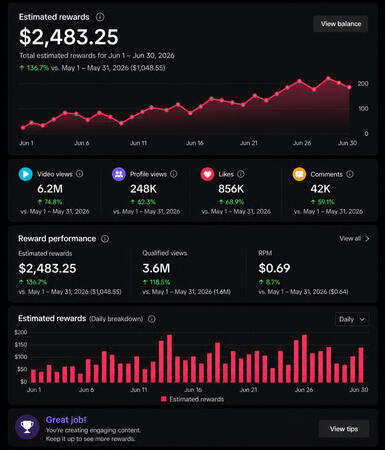Viewport: 385px width, 450px height.
Task: Click the 118.5% Qualified views change
Action: coord(156,282)
